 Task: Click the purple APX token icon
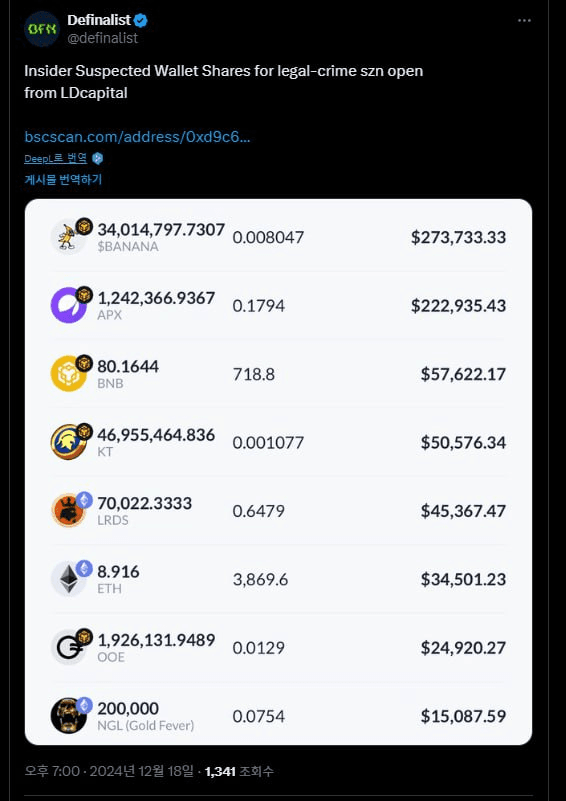click(x=68, y=305)
